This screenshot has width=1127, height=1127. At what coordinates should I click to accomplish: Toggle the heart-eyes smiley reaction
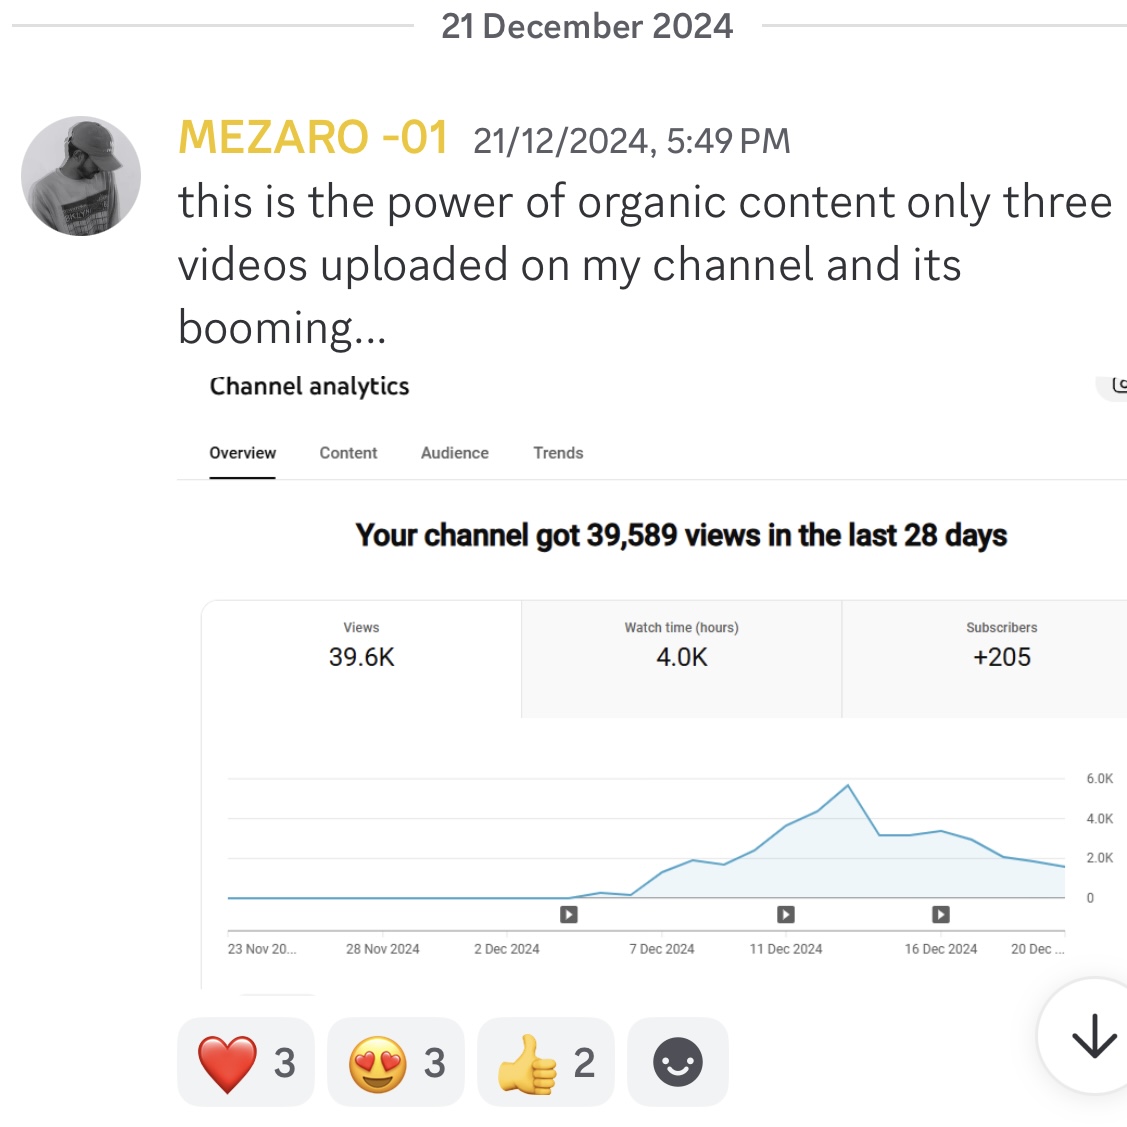click(395, 1062)
